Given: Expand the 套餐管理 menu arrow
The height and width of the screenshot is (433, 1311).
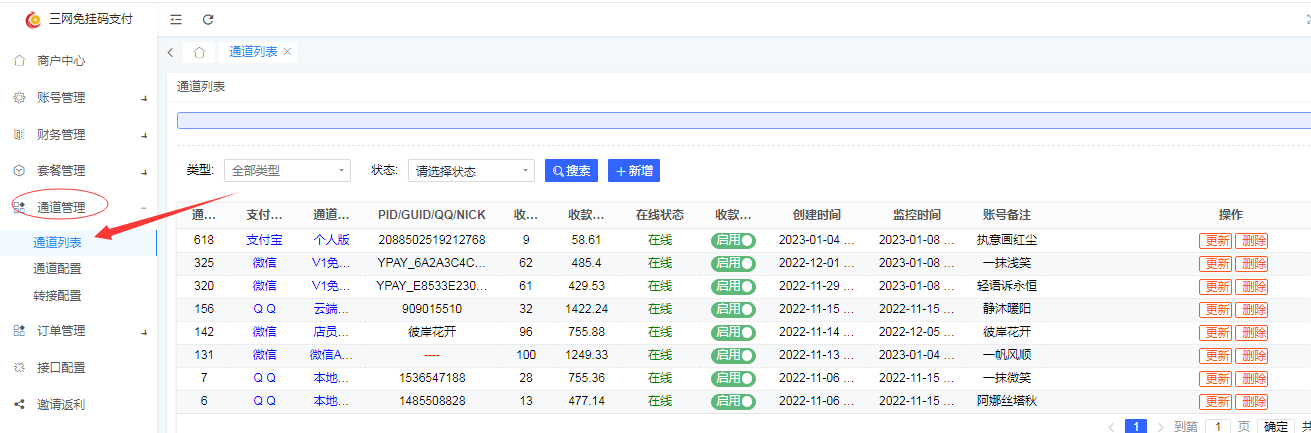Looking at the screenshot, I should [144, 172].
